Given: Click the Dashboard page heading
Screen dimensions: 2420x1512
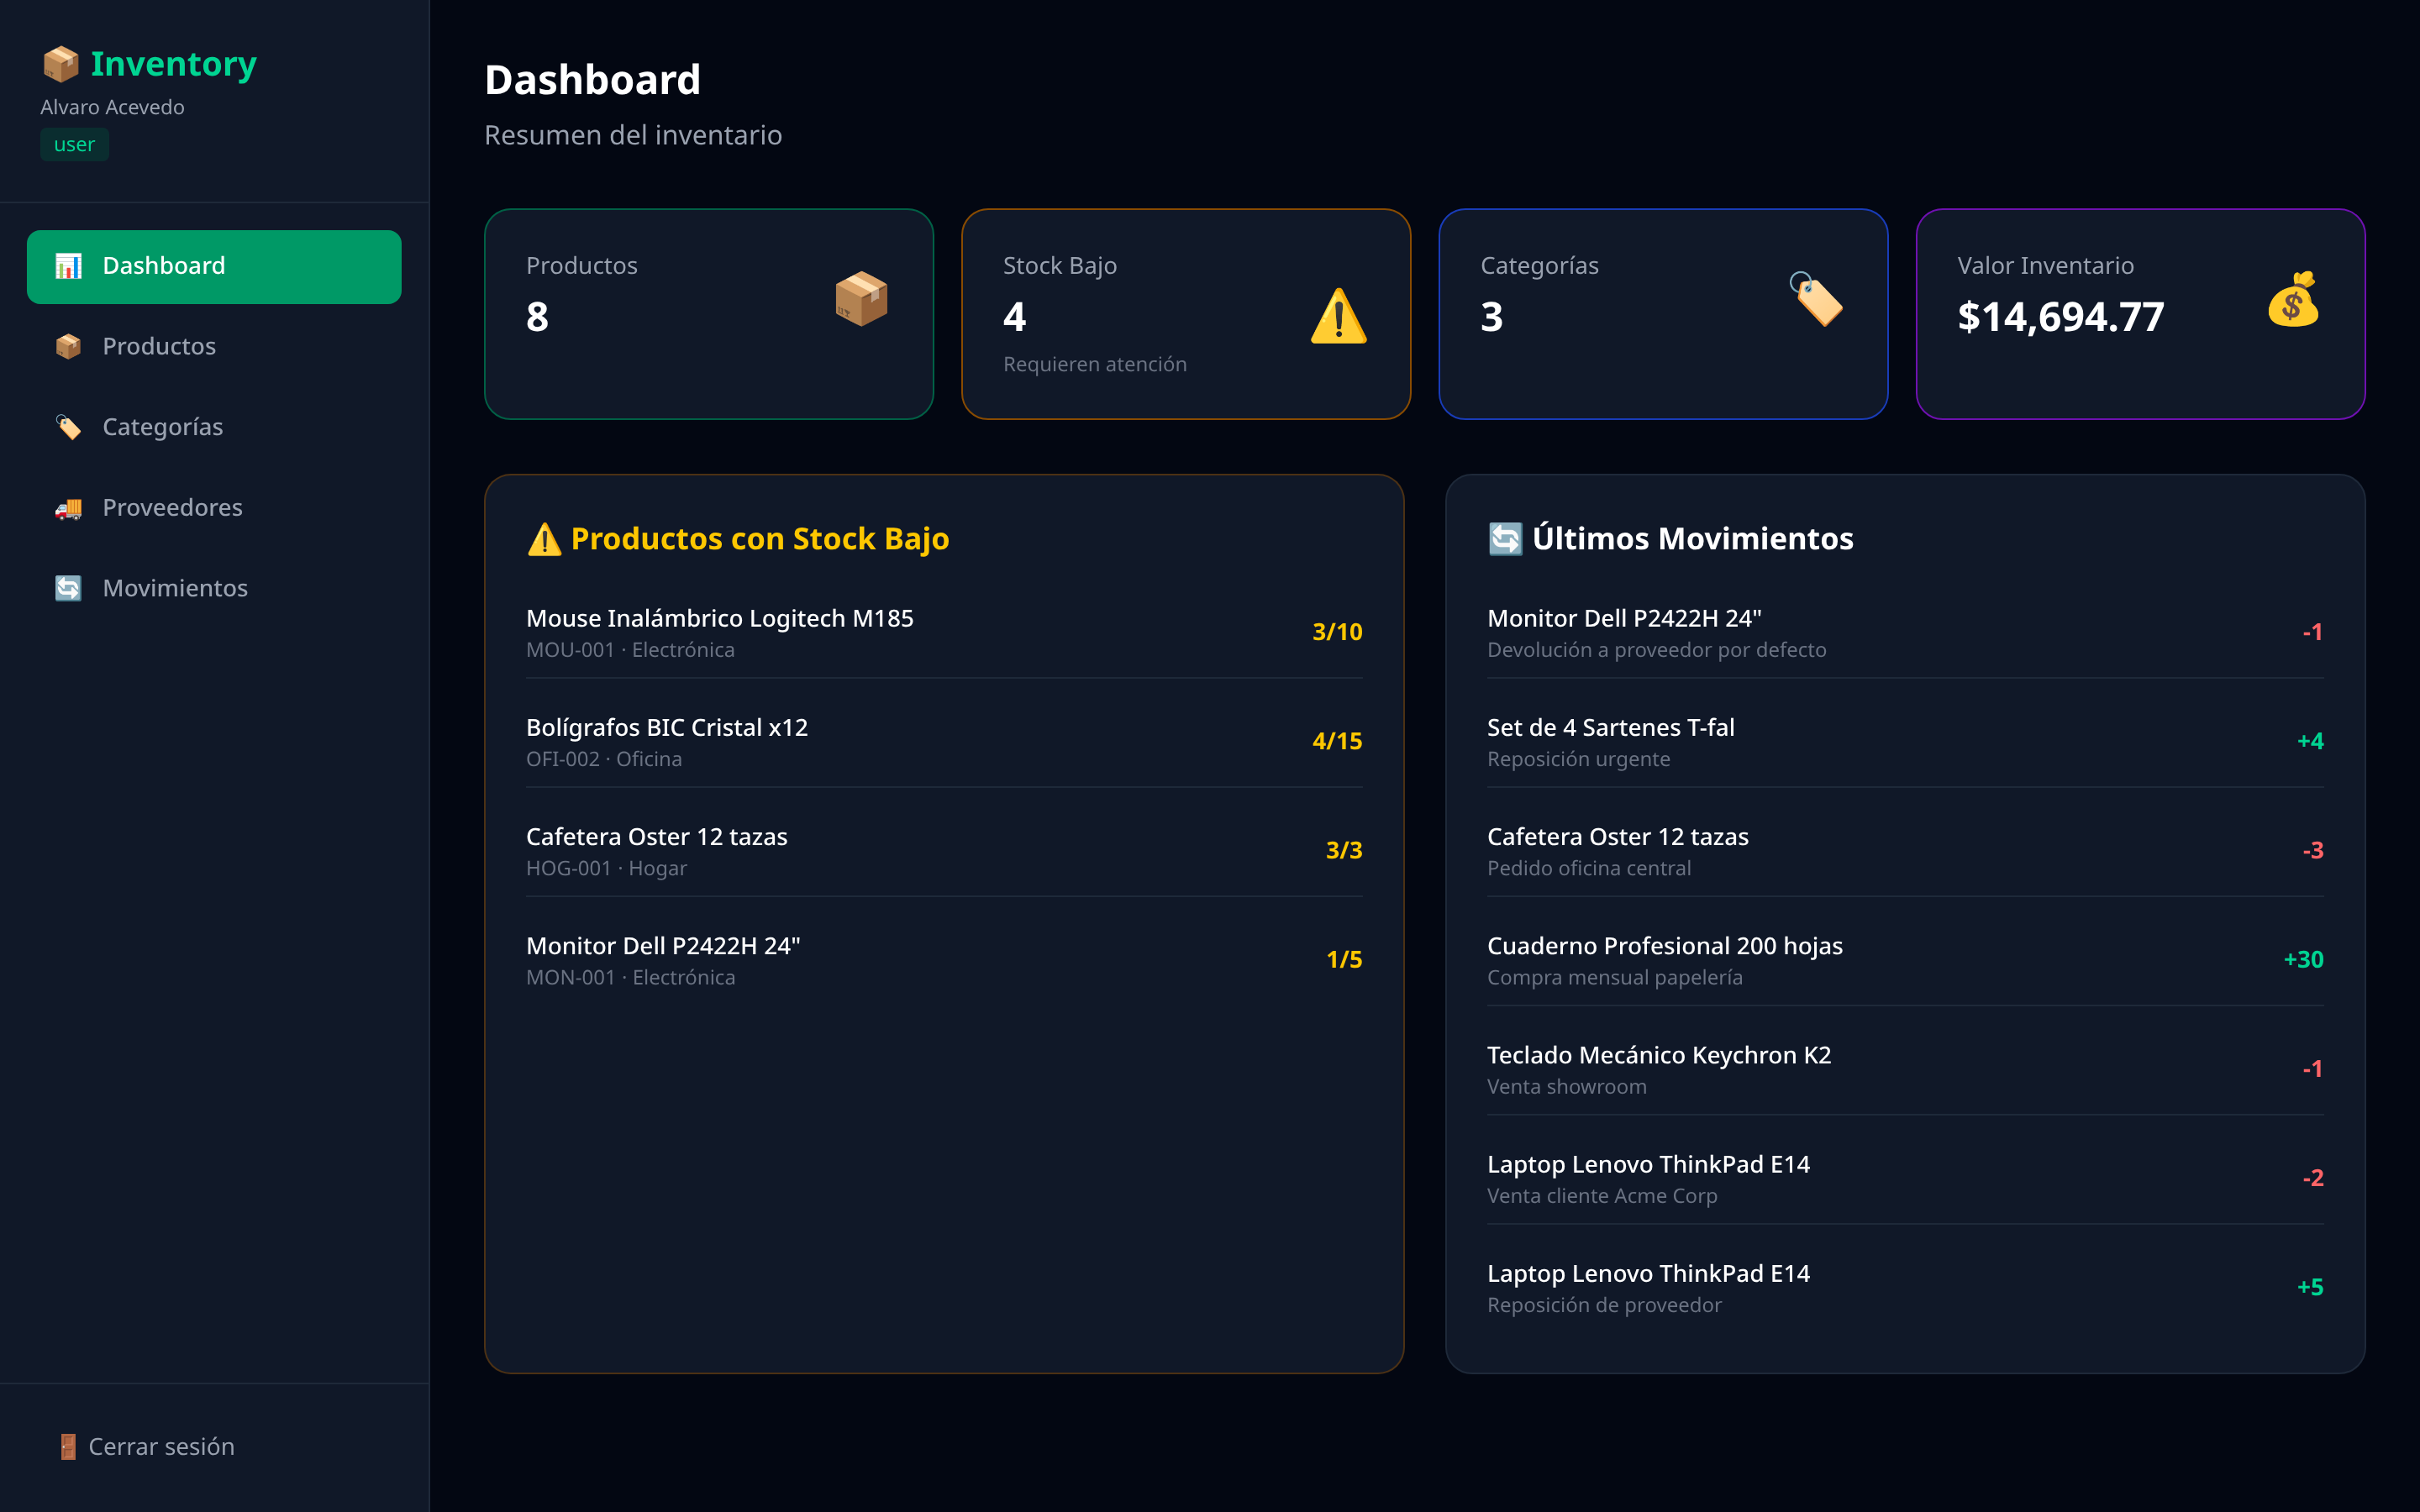Looking at the screenshot, I should (593, 80).
